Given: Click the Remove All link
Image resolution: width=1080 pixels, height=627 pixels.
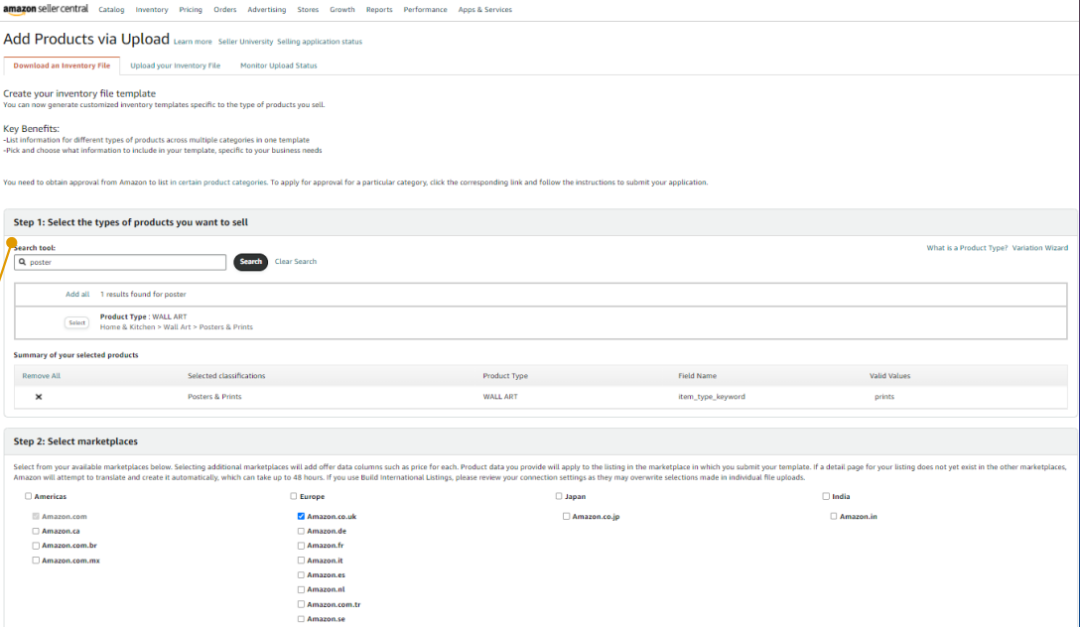Looking at the screenshot, I should point(41,376).
